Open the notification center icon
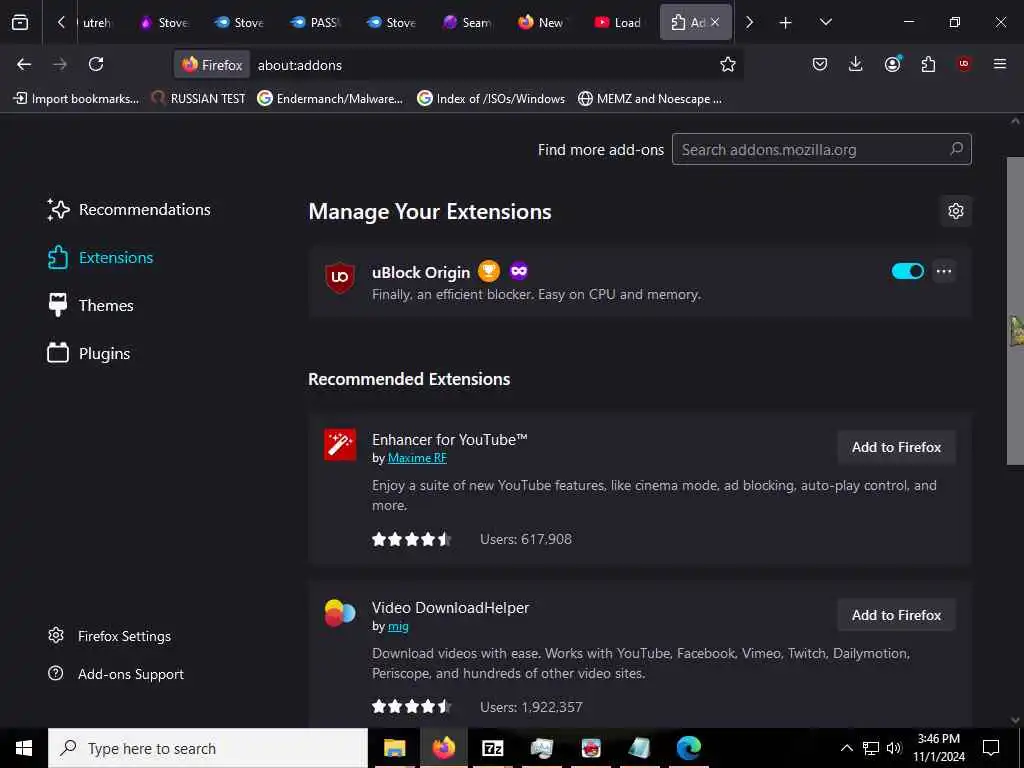 coord(991,748)
